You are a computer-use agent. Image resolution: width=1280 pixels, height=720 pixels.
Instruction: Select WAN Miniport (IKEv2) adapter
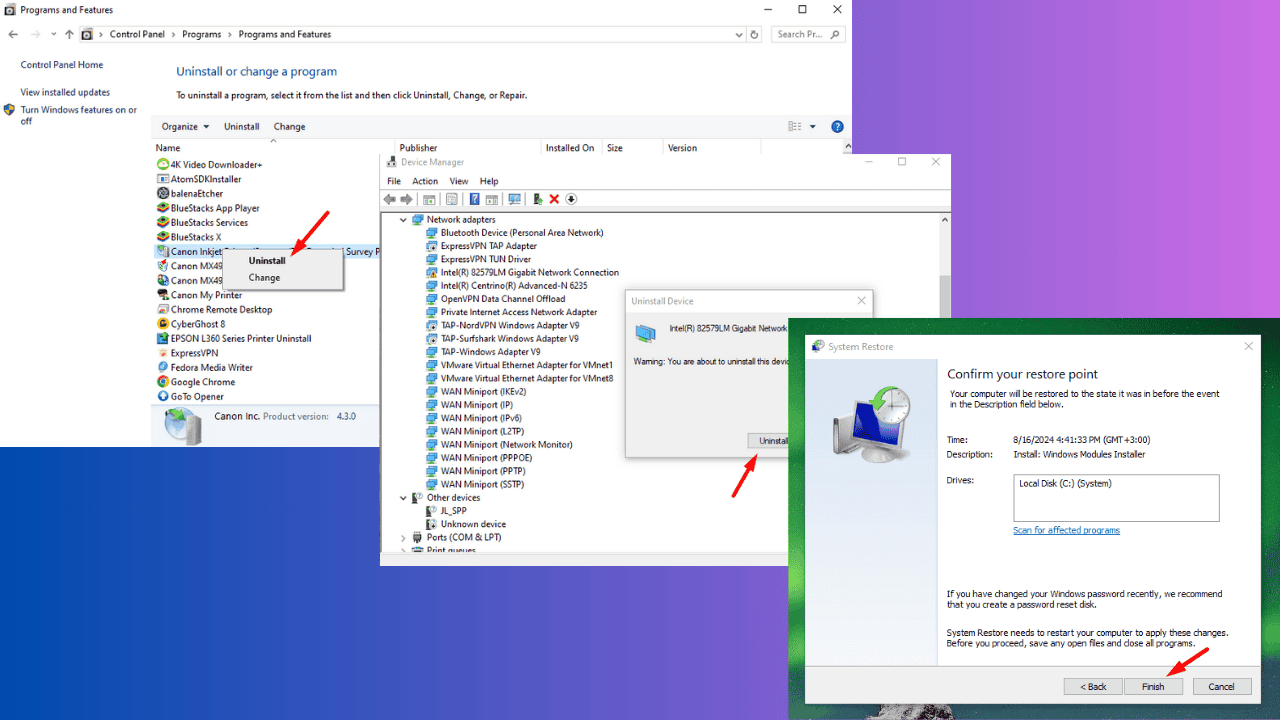(x=483, y=392)
